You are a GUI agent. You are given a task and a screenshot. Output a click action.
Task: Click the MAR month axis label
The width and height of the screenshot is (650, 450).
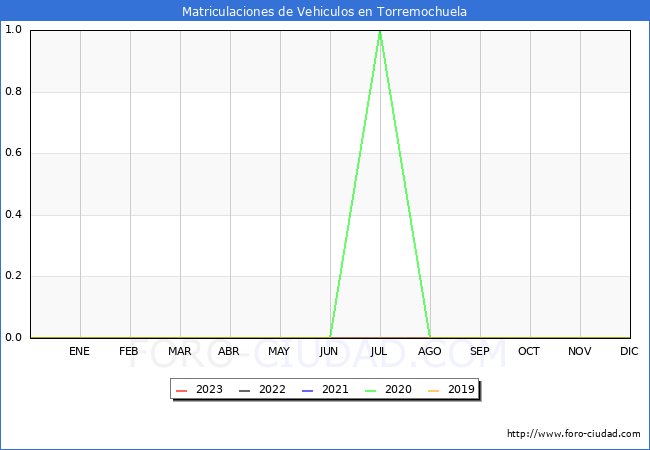point(179,351)
